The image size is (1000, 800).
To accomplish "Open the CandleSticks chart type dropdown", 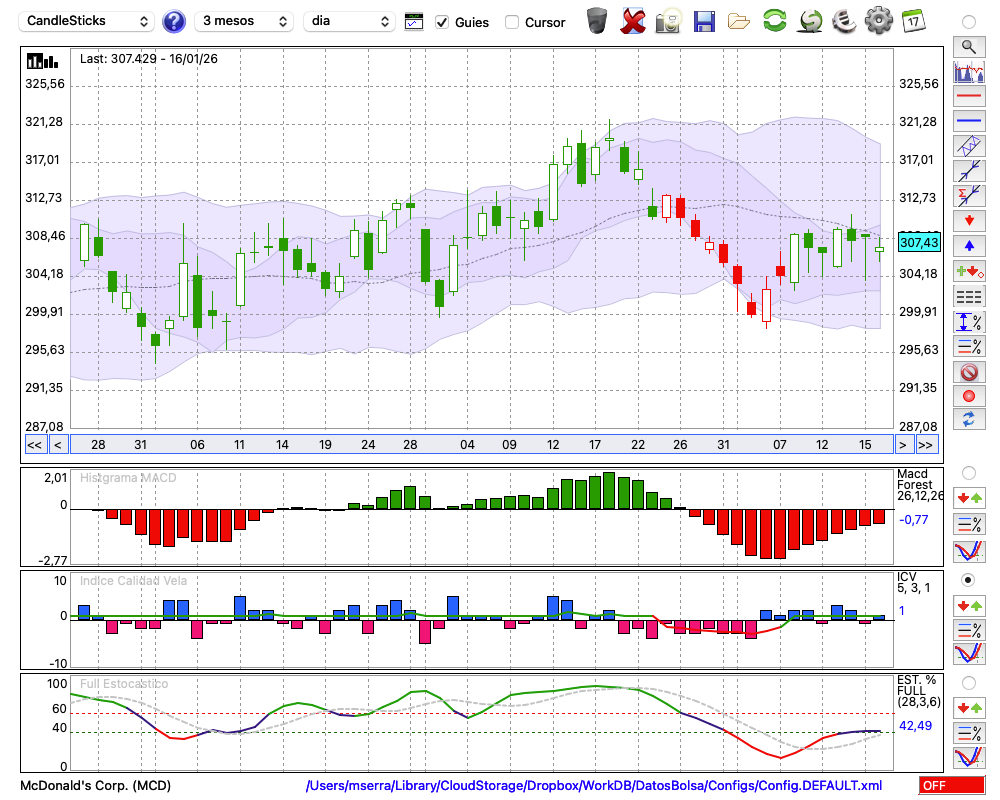I will tap(87, 21).
